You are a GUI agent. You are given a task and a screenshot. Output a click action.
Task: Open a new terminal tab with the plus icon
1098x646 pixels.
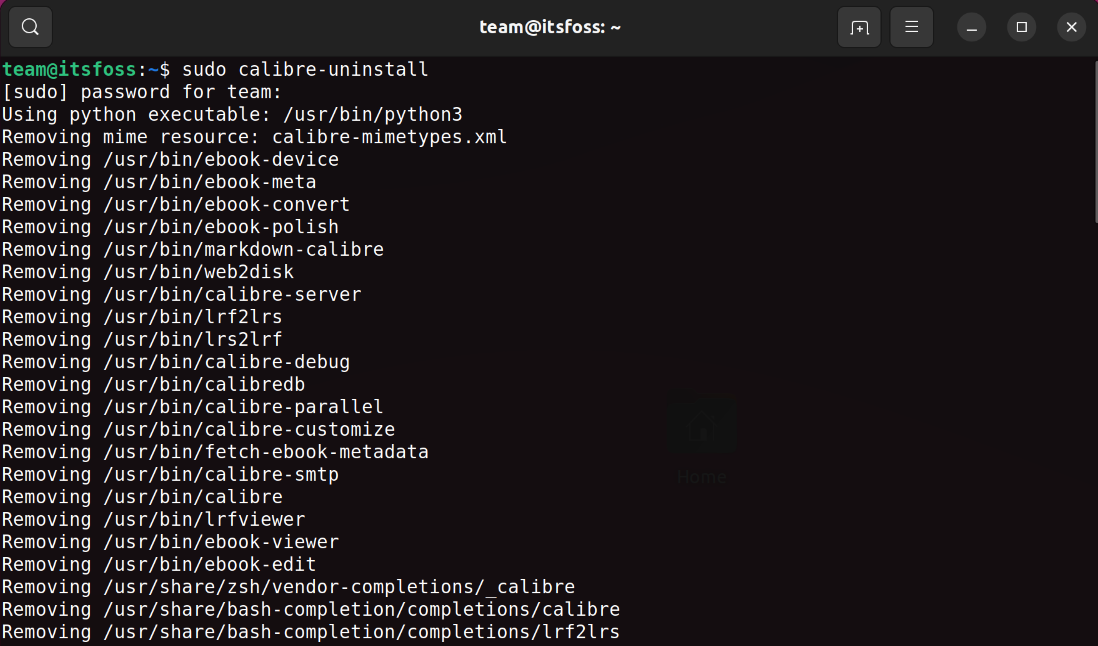click(x=859, y=27)
